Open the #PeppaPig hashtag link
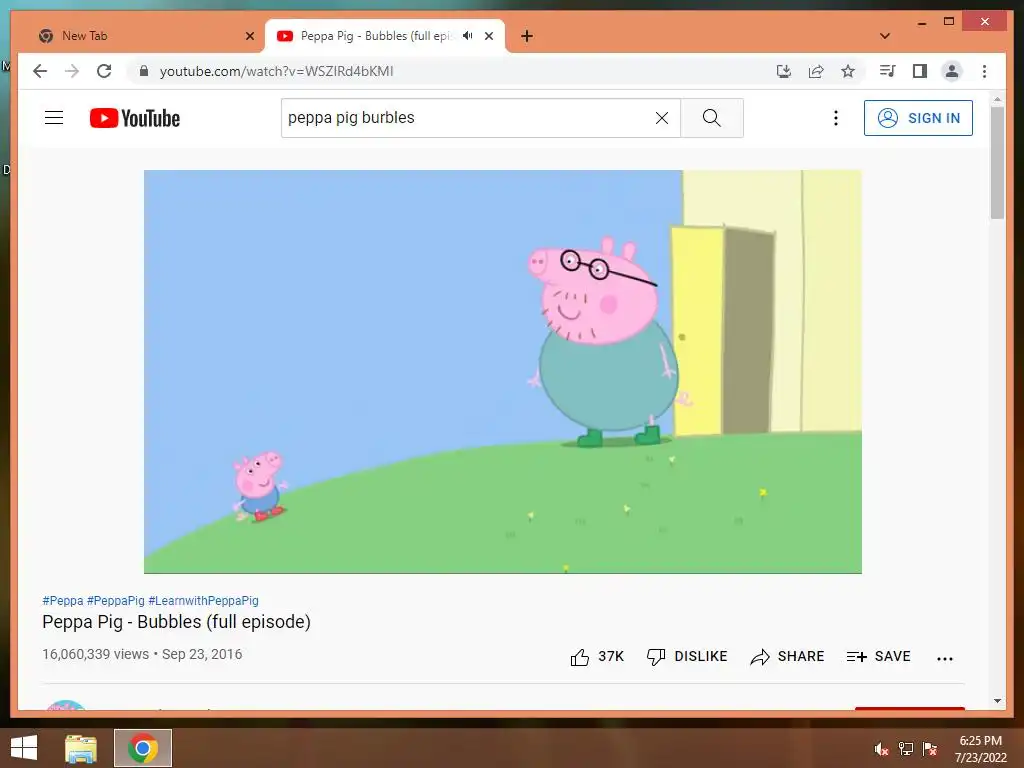Screen dimensions: 1024x768 (116, 601)
